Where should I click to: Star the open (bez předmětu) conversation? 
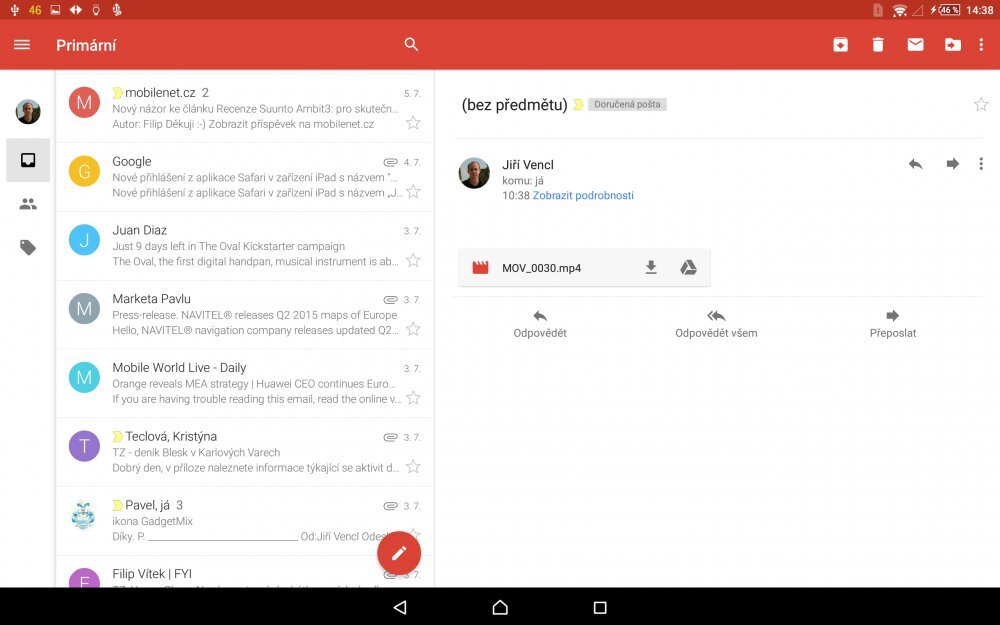(x=981, y=103)
